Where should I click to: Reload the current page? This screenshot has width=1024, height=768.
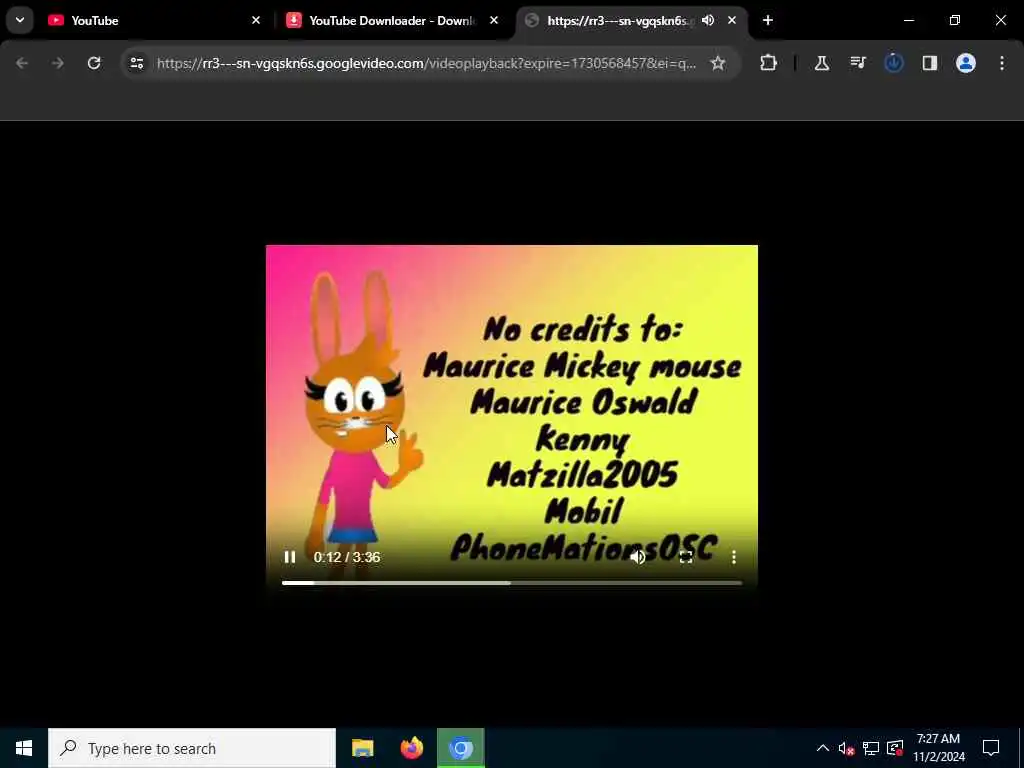click(x=94, y=63)
